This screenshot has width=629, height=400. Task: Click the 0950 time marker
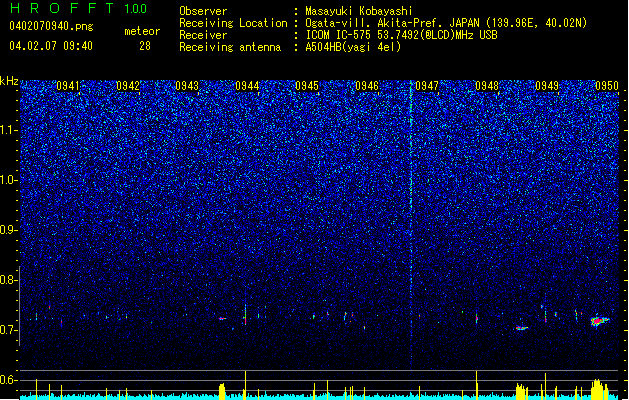pyautogui.click(x=607, y=86)
